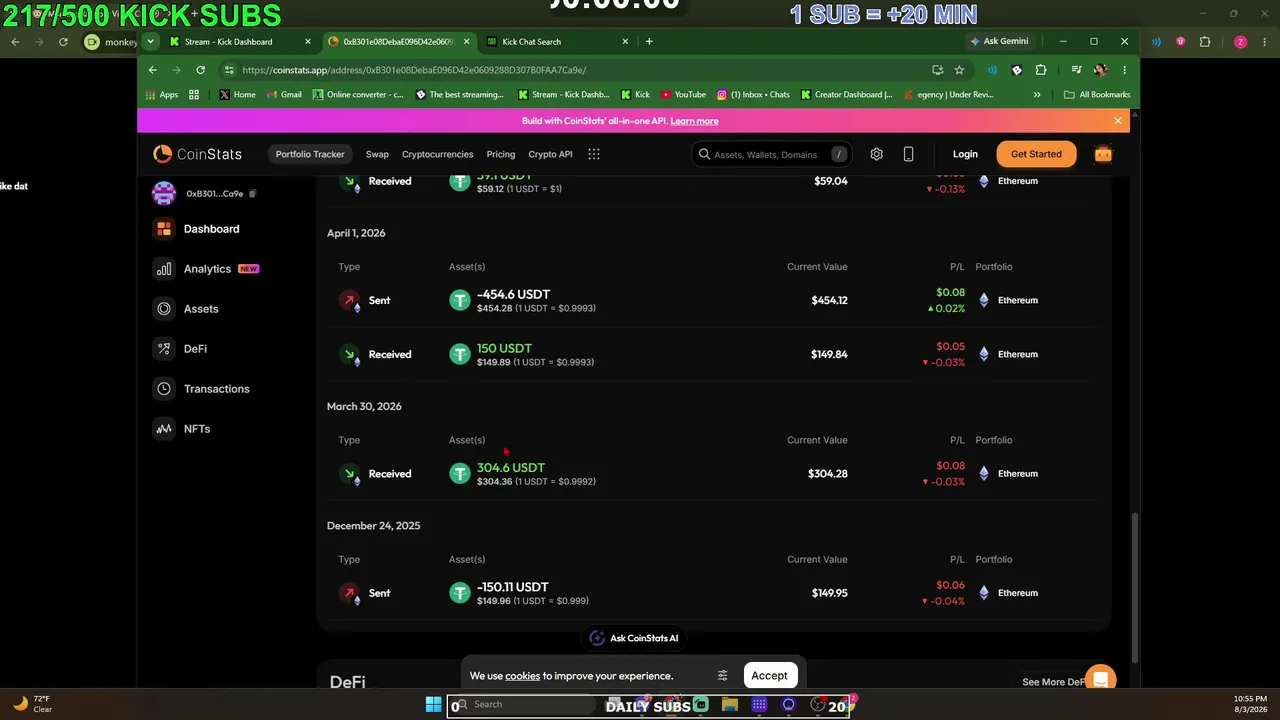The image size is (1280, 720).
Task: Open the Cryptocurrencies nav item
Action: (x=437, y=154)
